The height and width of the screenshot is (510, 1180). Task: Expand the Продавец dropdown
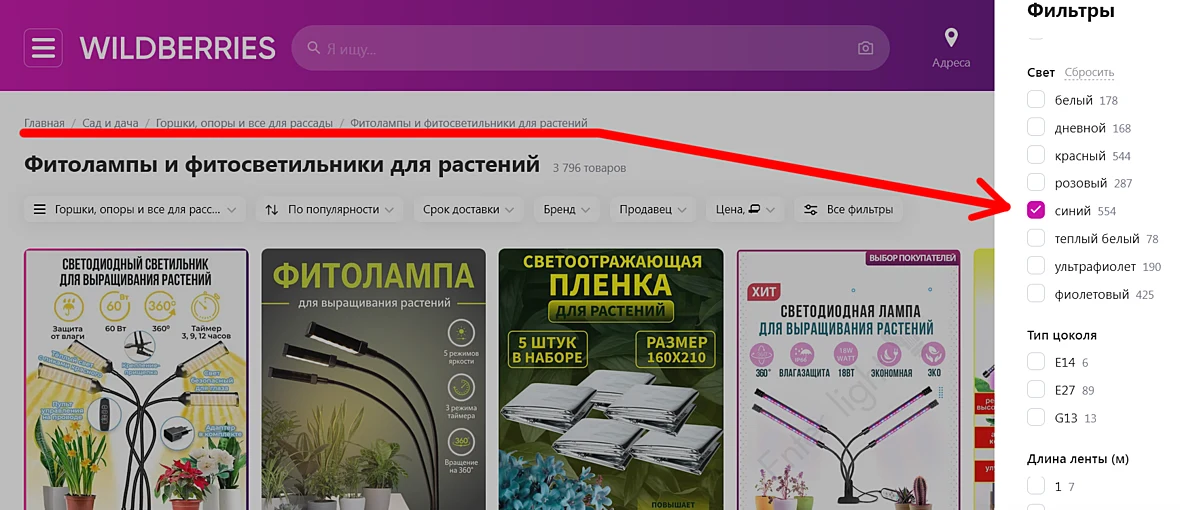[652, 210]
